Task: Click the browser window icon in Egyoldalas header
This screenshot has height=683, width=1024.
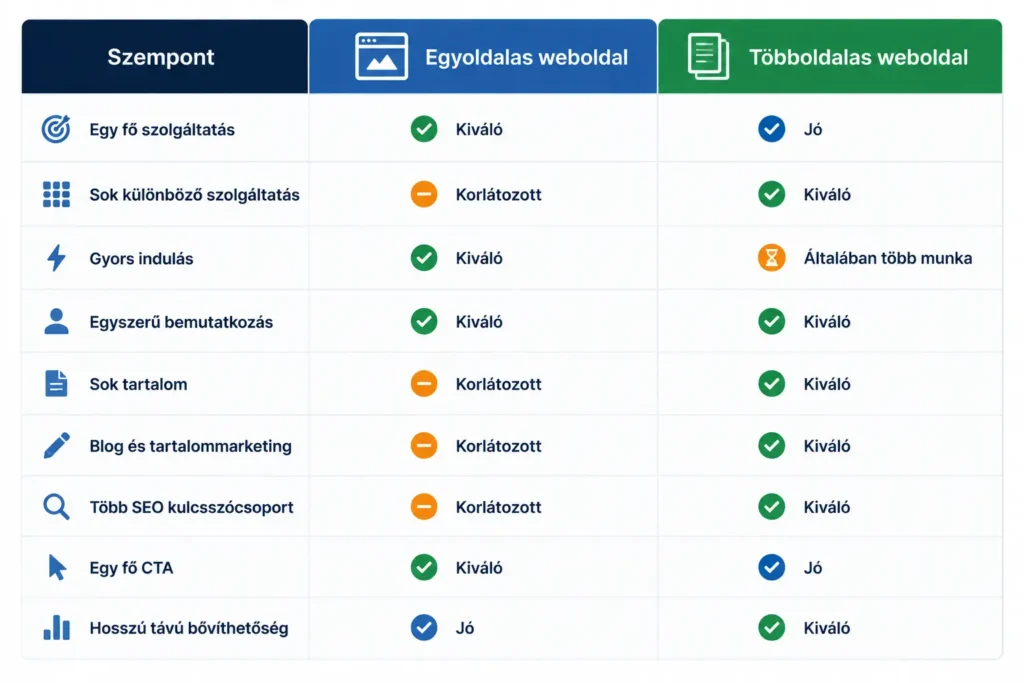Action: 381,57
